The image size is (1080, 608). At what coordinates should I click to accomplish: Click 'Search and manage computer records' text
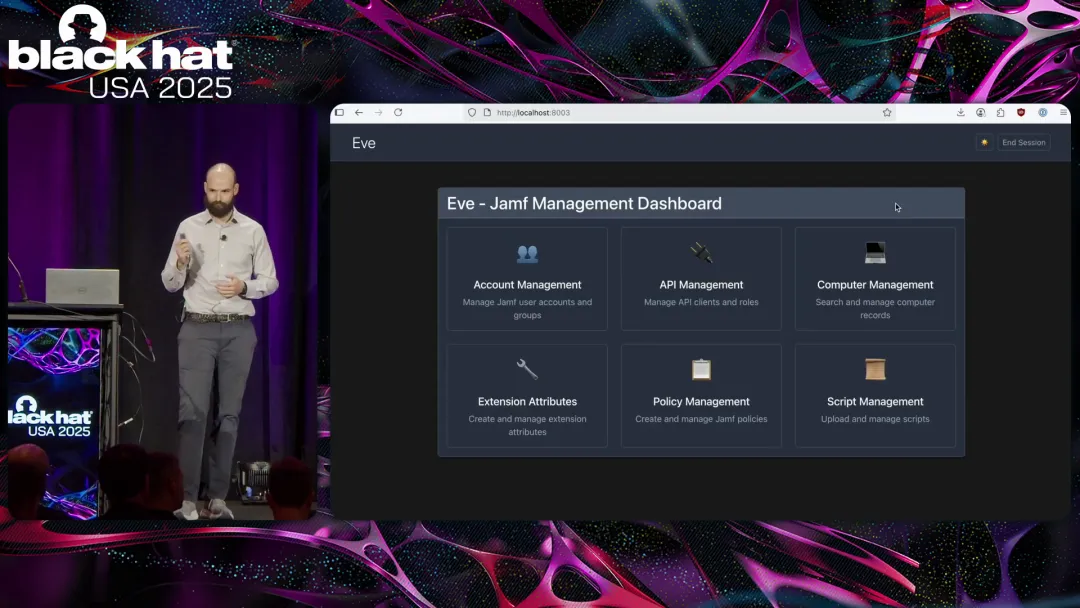pyautogui.click(x=875, y=308)
